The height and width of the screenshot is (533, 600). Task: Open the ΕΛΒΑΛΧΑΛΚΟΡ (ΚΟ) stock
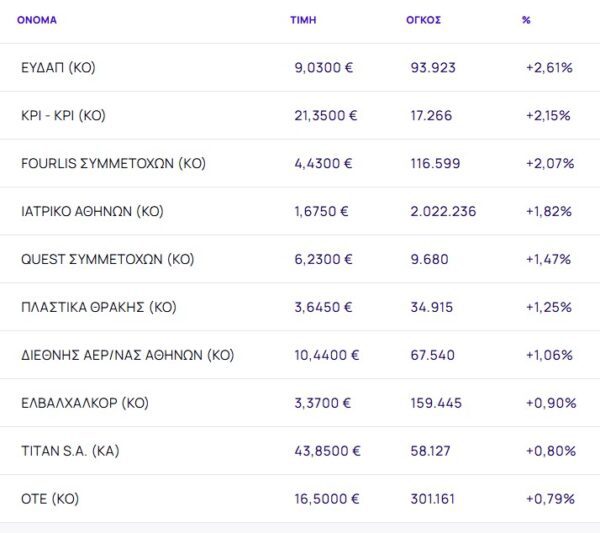(x=85, y=403)
